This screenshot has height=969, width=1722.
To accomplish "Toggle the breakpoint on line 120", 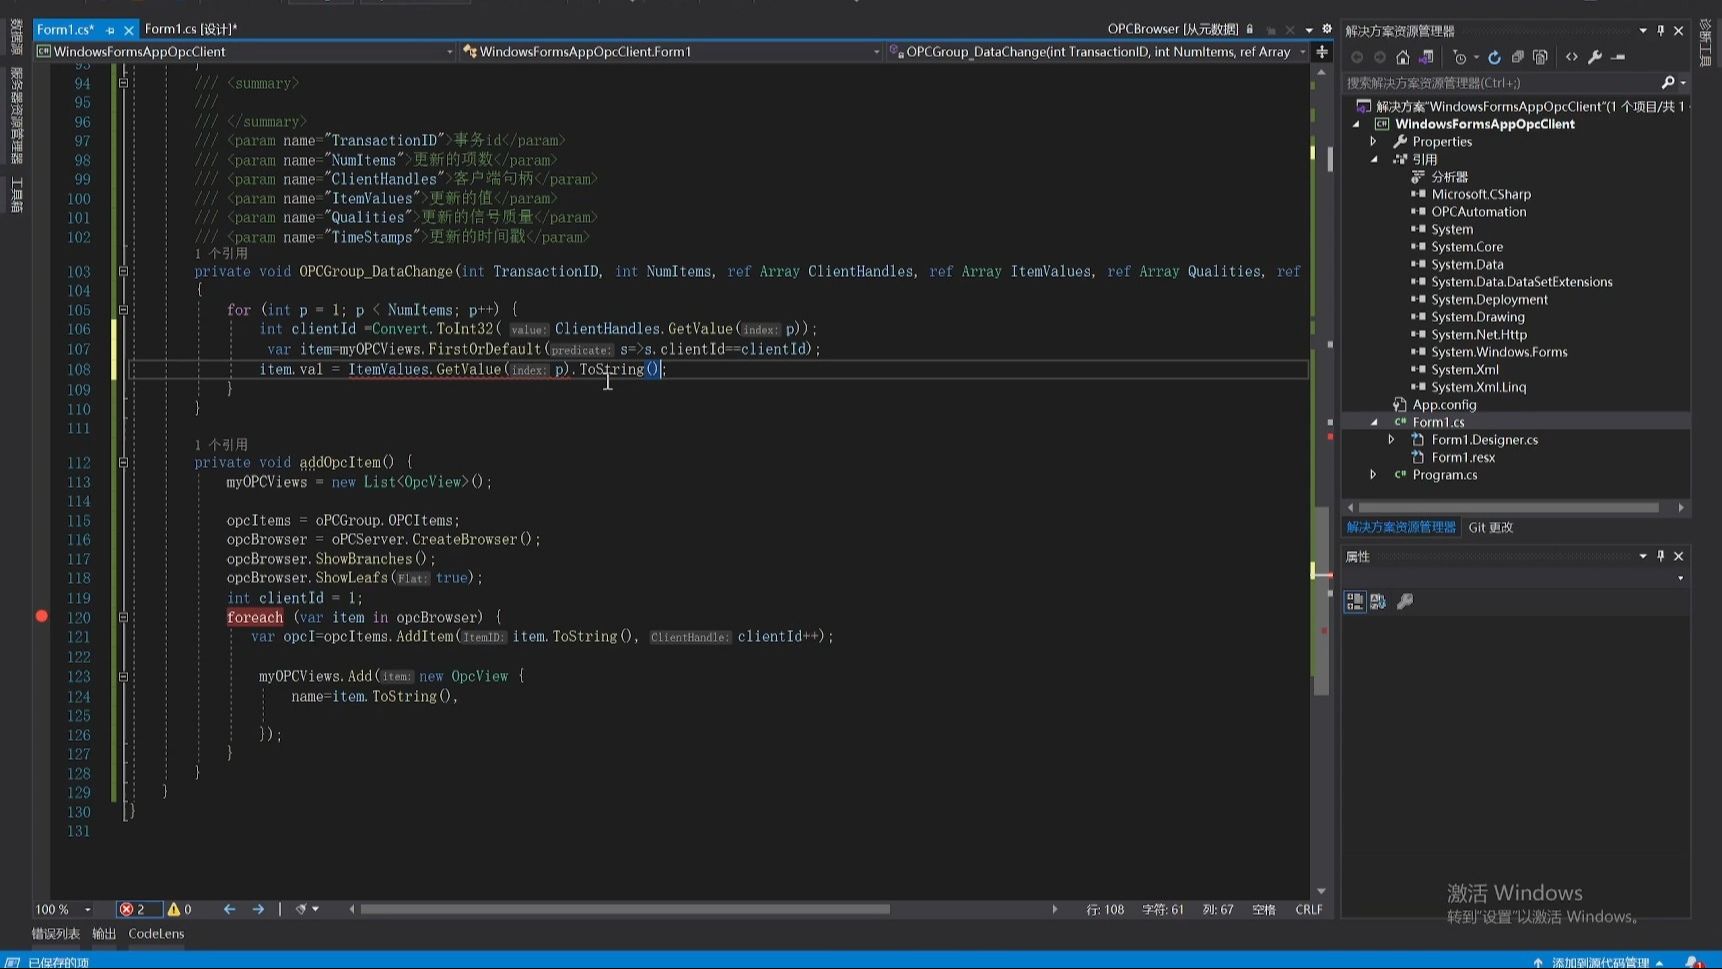I will point(42,616).
